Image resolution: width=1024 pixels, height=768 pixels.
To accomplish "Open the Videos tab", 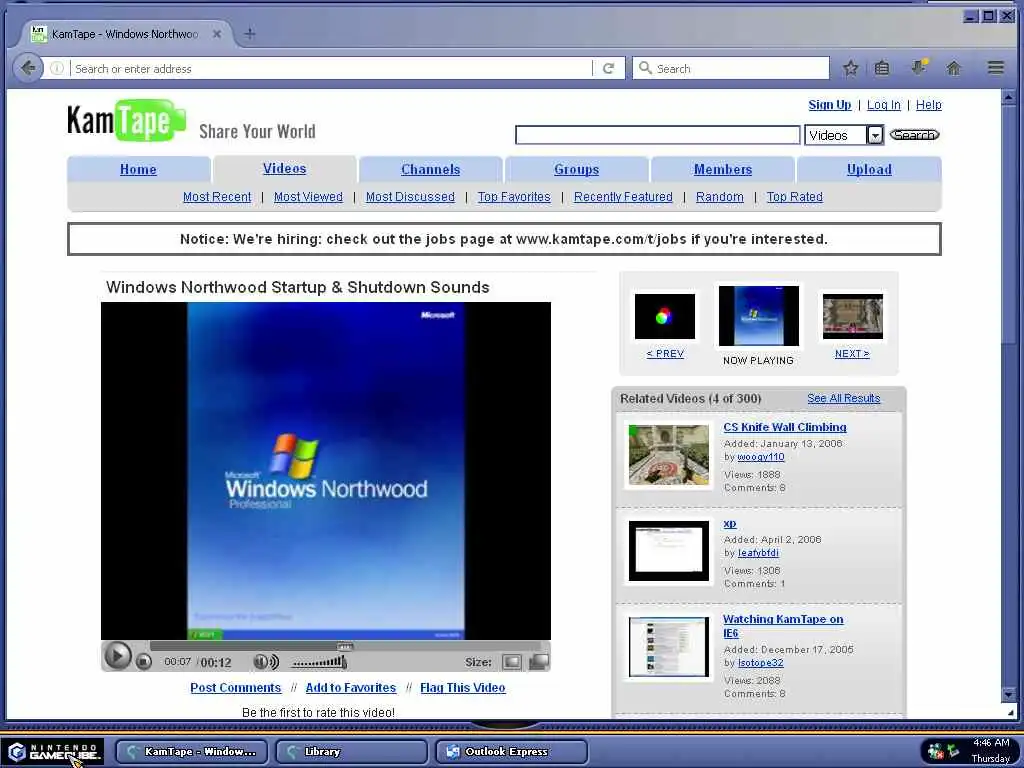I will [x=284, y=168].
